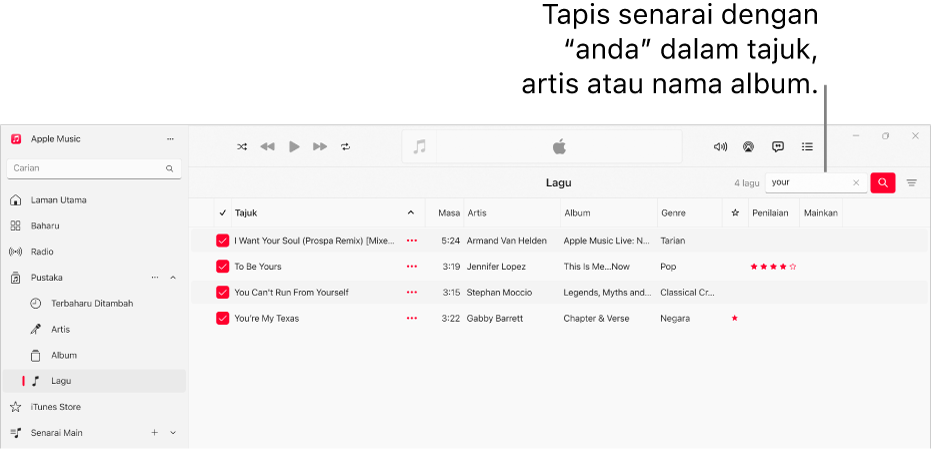Image resolution: width=934 pixels, height=450 pixels.
Task: Go to Laman Utama
Action: pos(58,200)
